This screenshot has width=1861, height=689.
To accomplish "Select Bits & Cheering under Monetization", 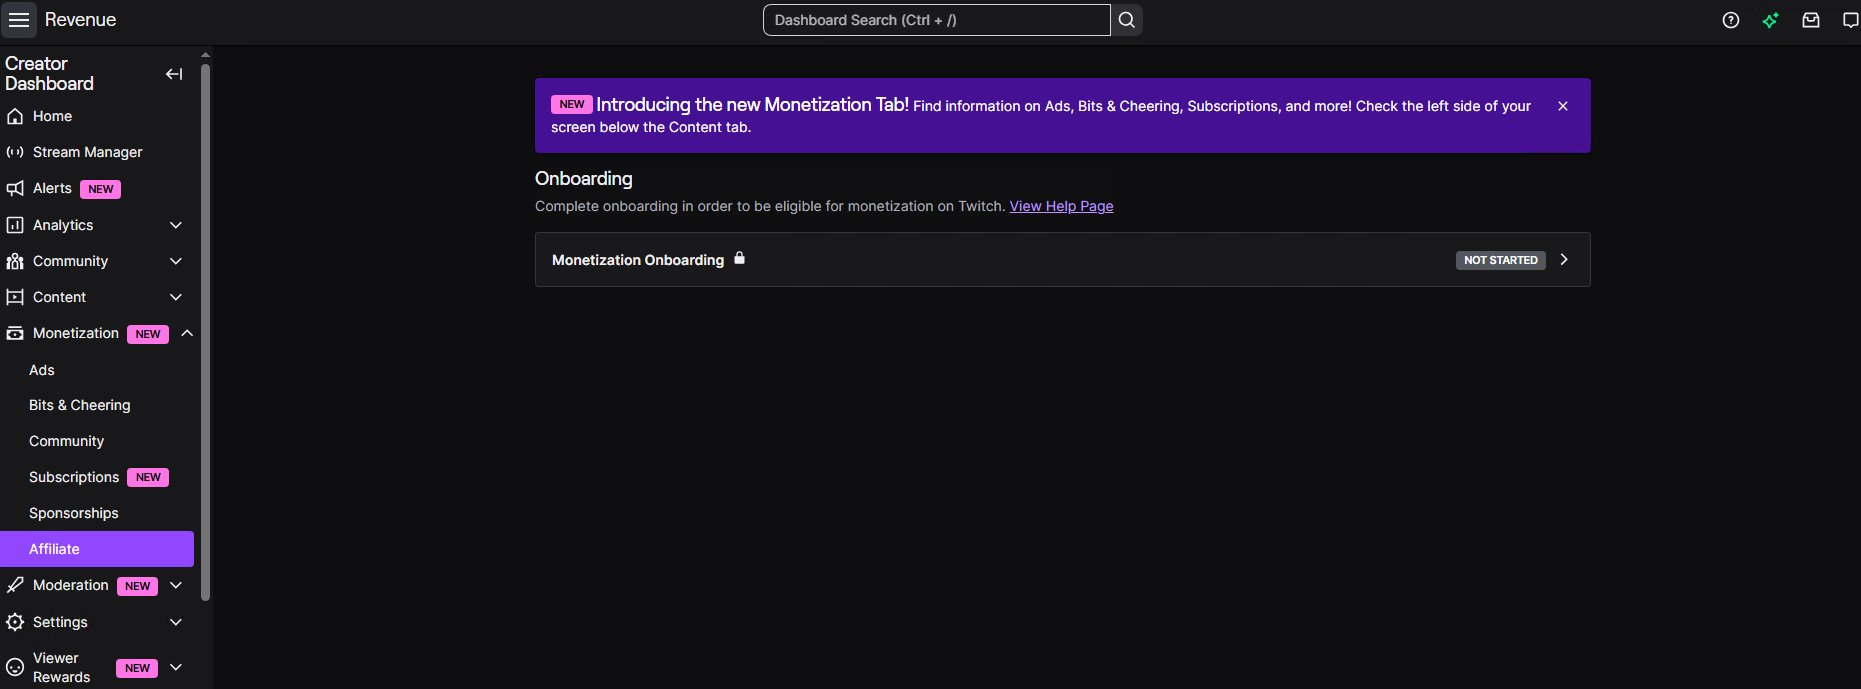I will pos(80,405).
